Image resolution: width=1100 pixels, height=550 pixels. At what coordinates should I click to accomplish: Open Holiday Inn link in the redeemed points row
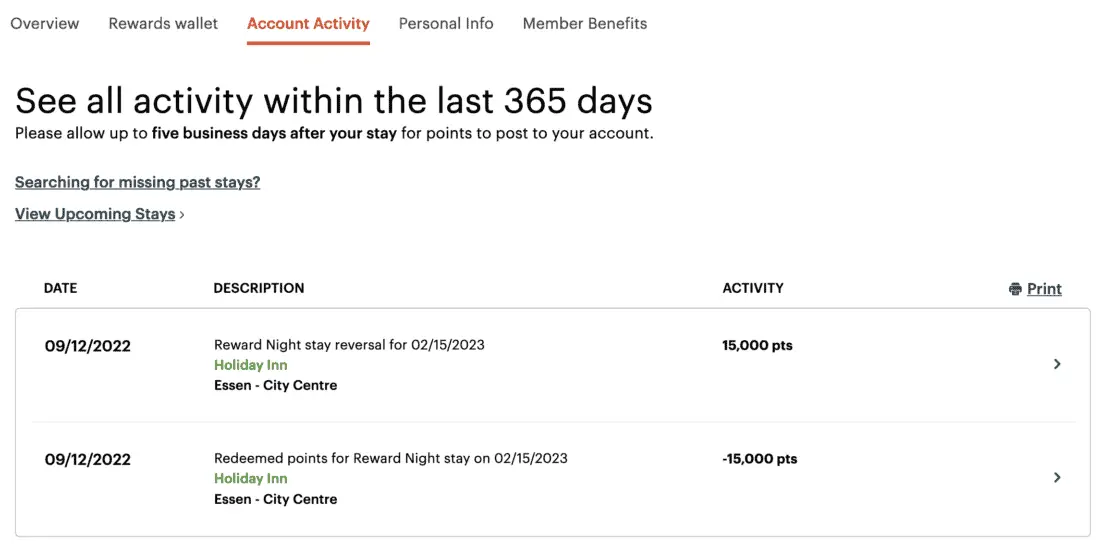250,479
